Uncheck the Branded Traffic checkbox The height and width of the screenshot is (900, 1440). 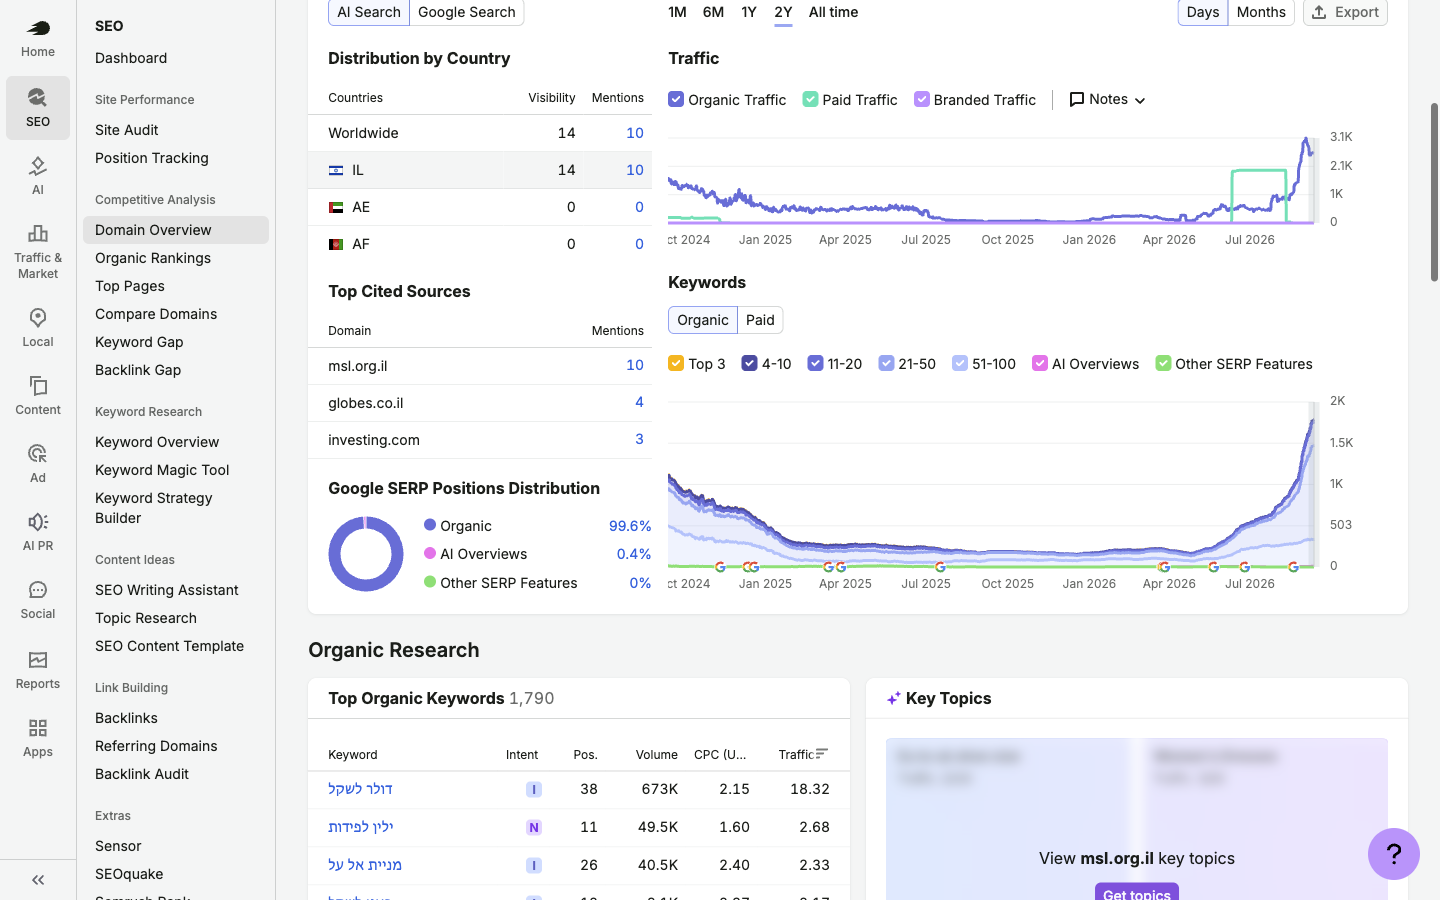922,99
